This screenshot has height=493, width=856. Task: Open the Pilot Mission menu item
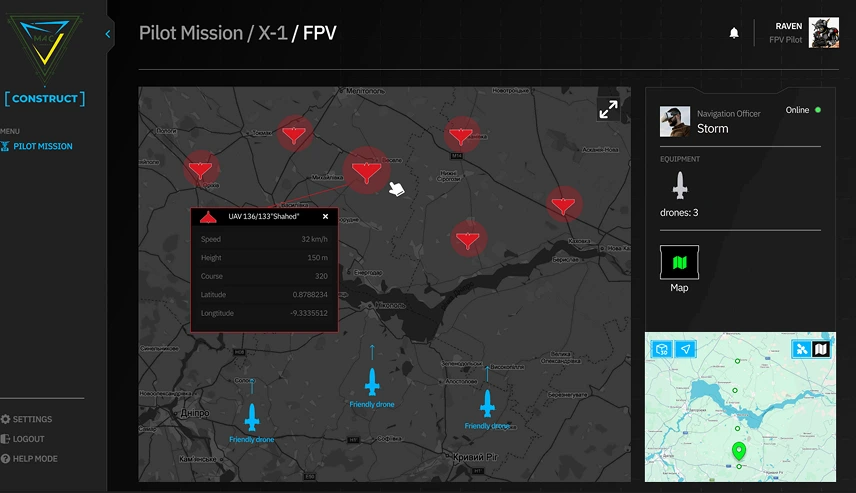pyautogui.click(x=37, y=146)
